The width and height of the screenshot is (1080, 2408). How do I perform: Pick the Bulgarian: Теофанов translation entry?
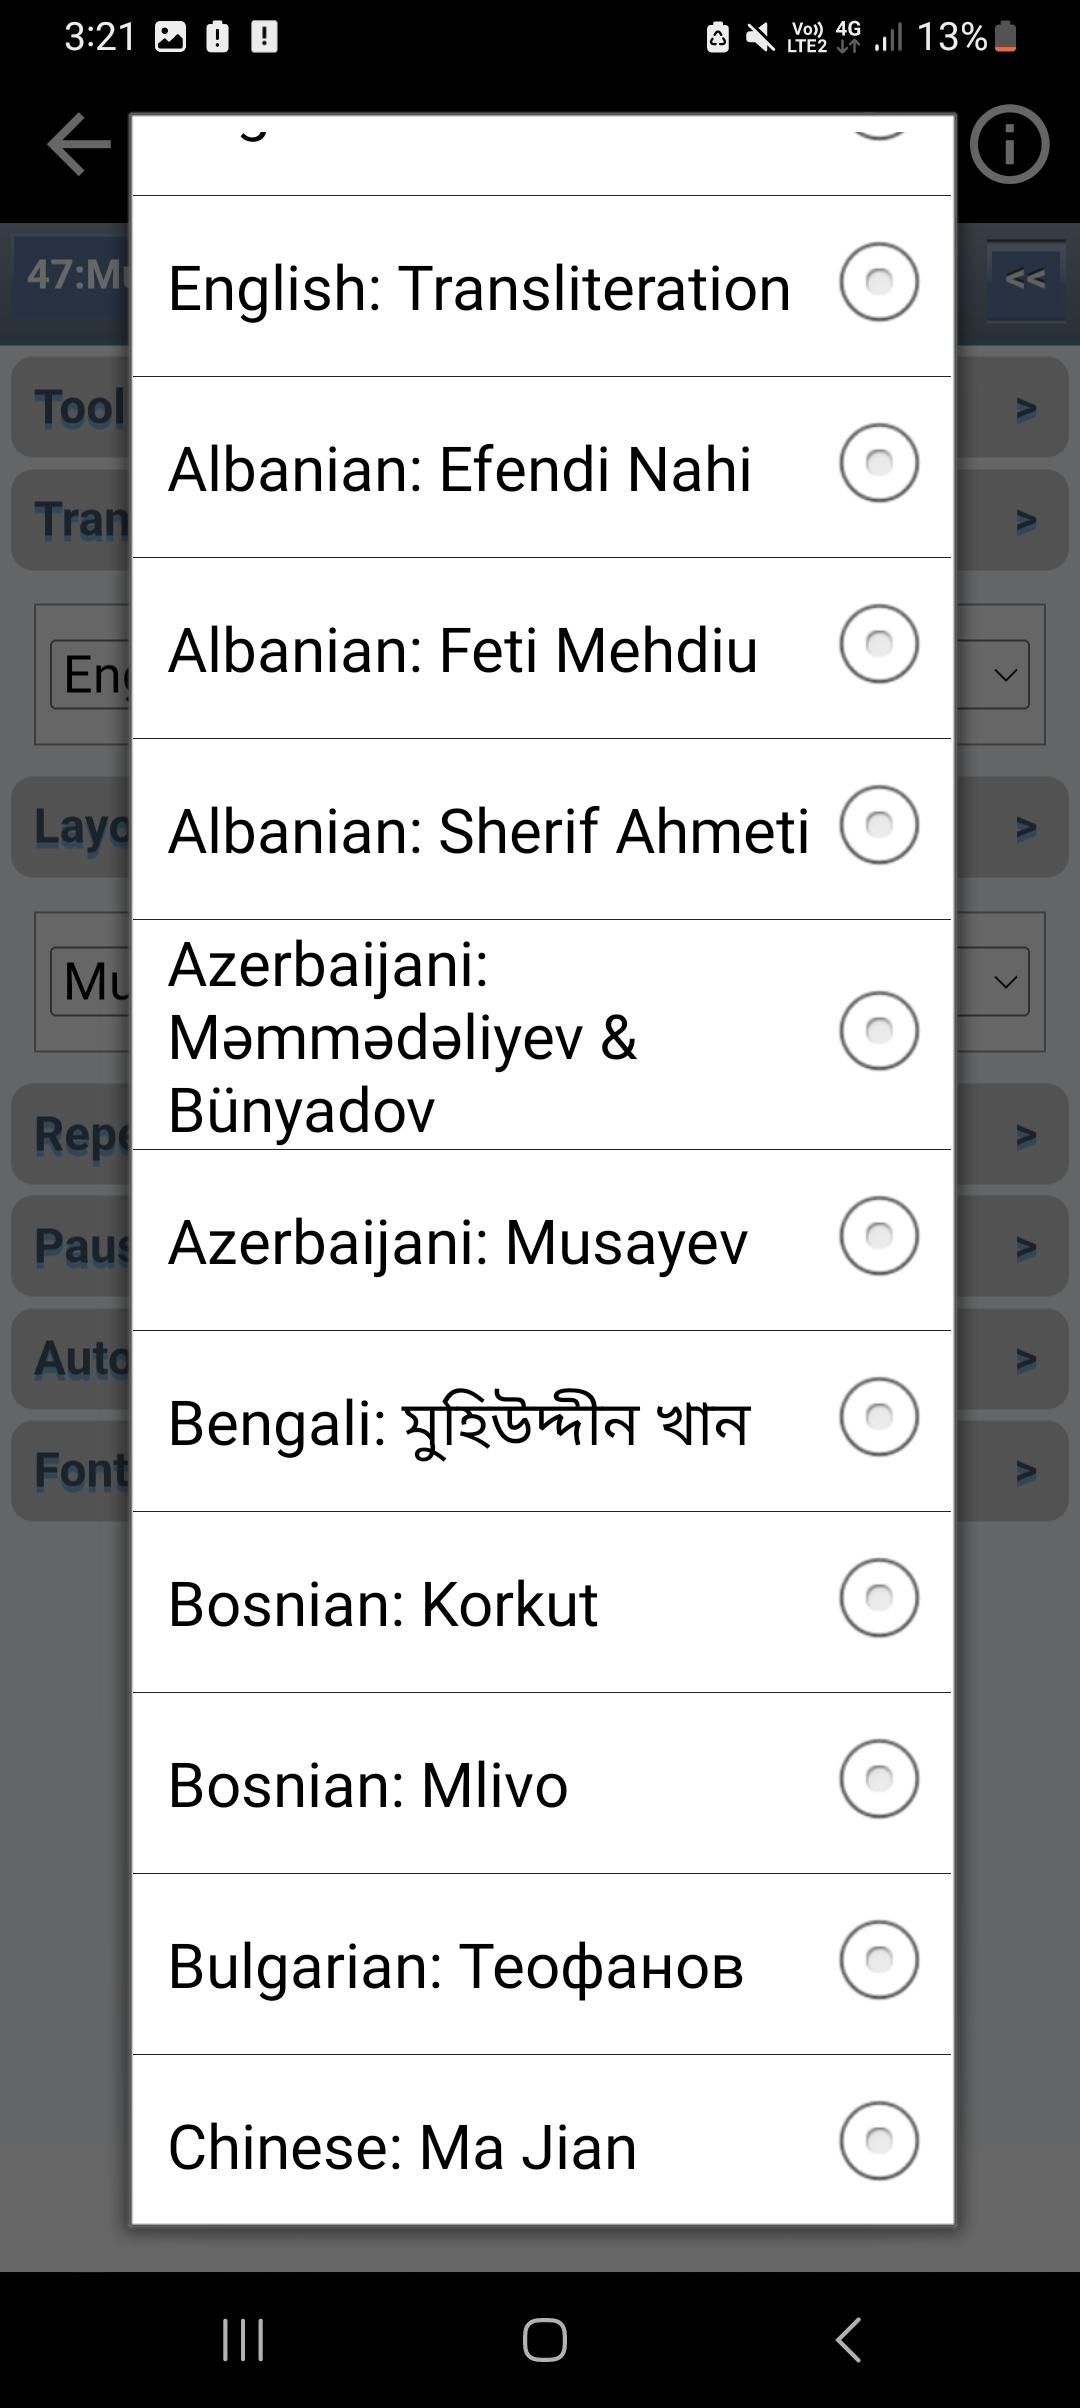[542, 1964]
